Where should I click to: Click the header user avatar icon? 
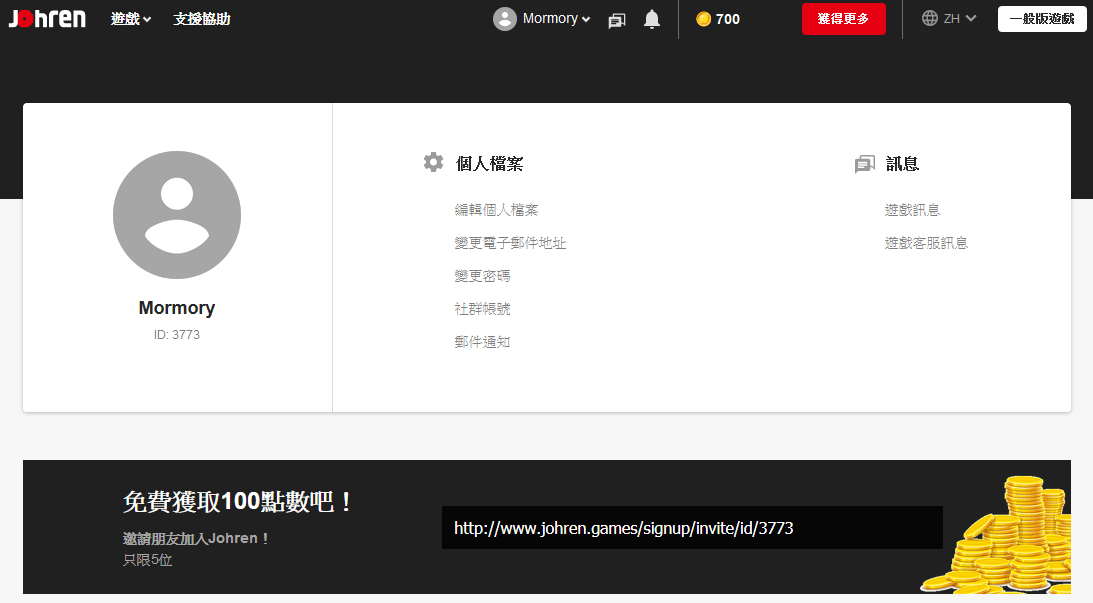click(505, 19)
